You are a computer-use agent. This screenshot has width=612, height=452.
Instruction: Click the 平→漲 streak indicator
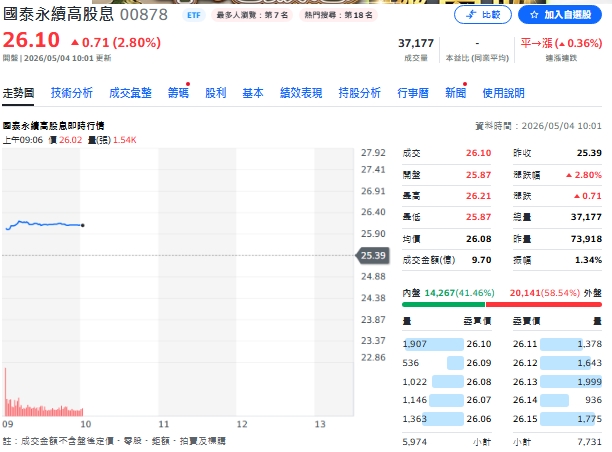coord(561,43)
